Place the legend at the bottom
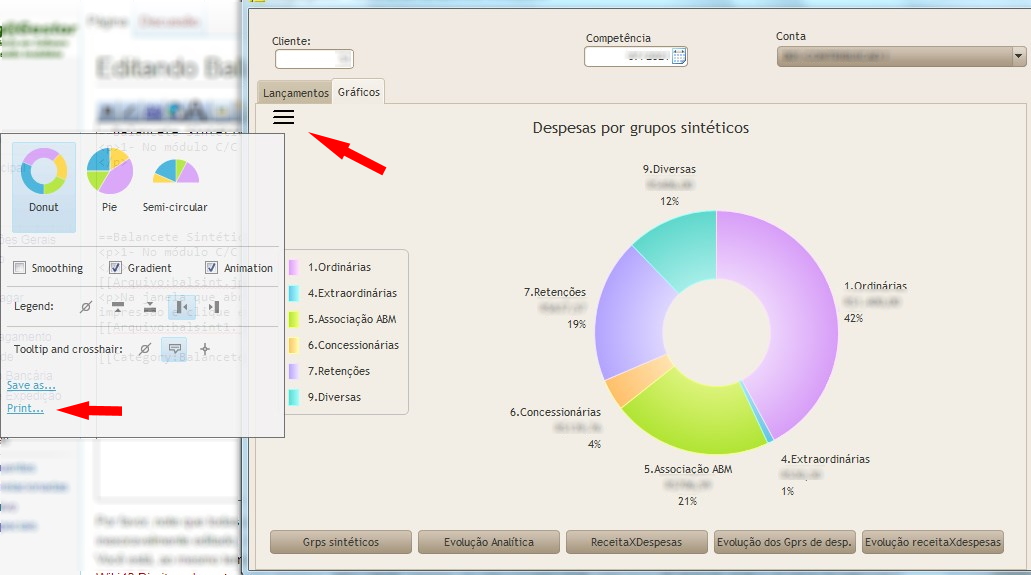 click(150, 307)
